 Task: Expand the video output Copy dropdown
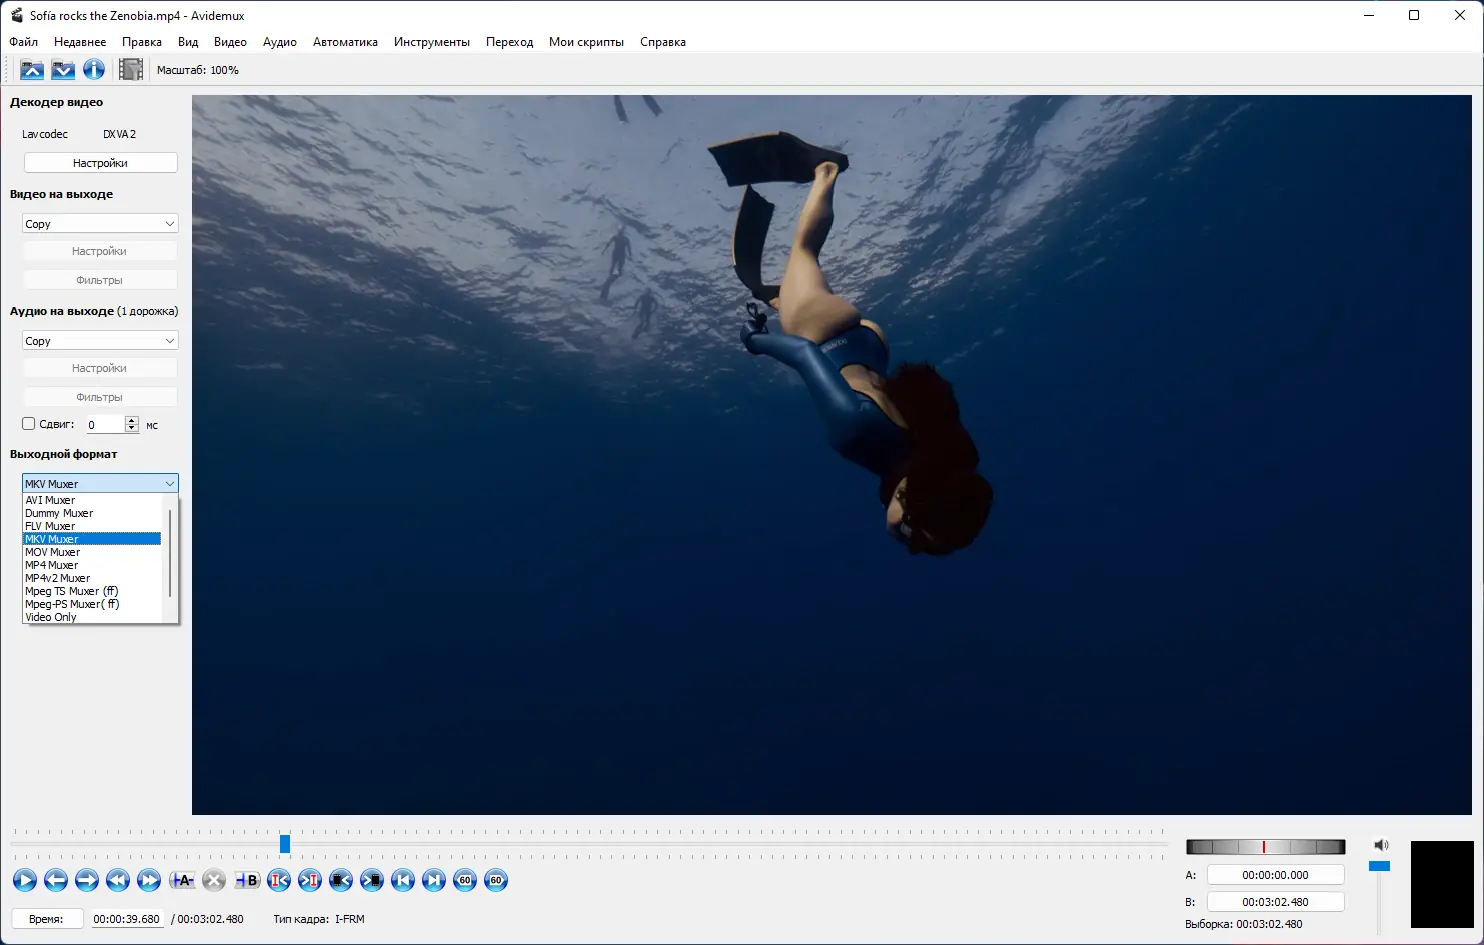pos(99,224)
